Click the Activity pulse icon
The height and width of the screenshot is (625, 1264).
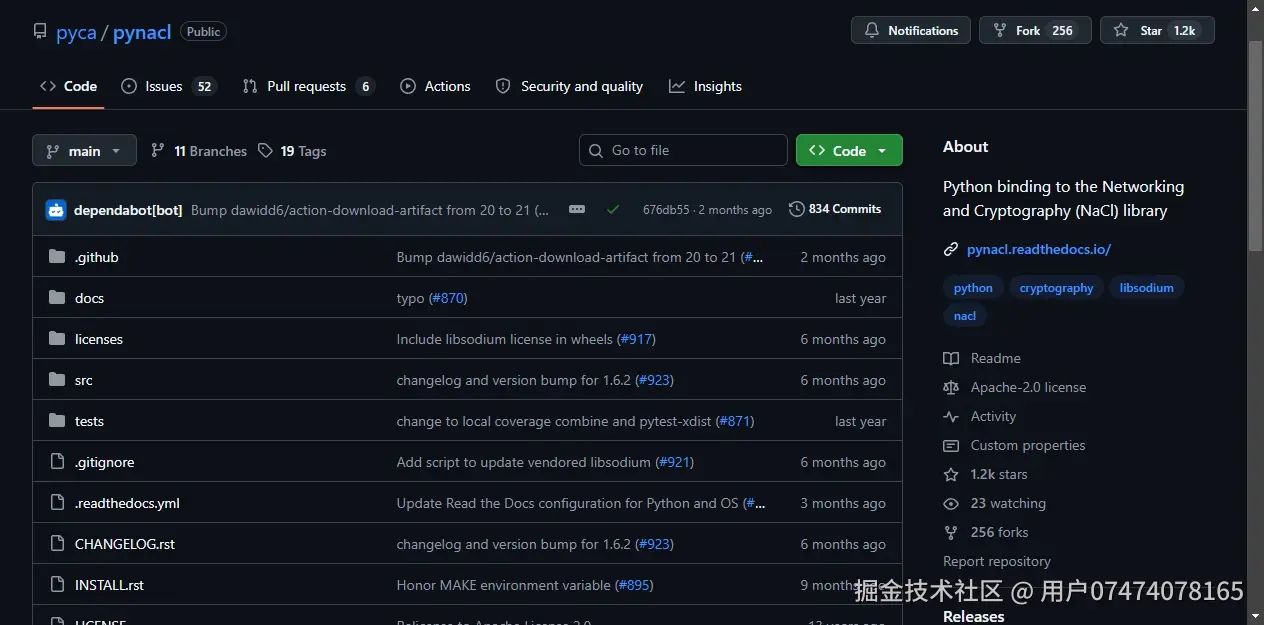951,416
